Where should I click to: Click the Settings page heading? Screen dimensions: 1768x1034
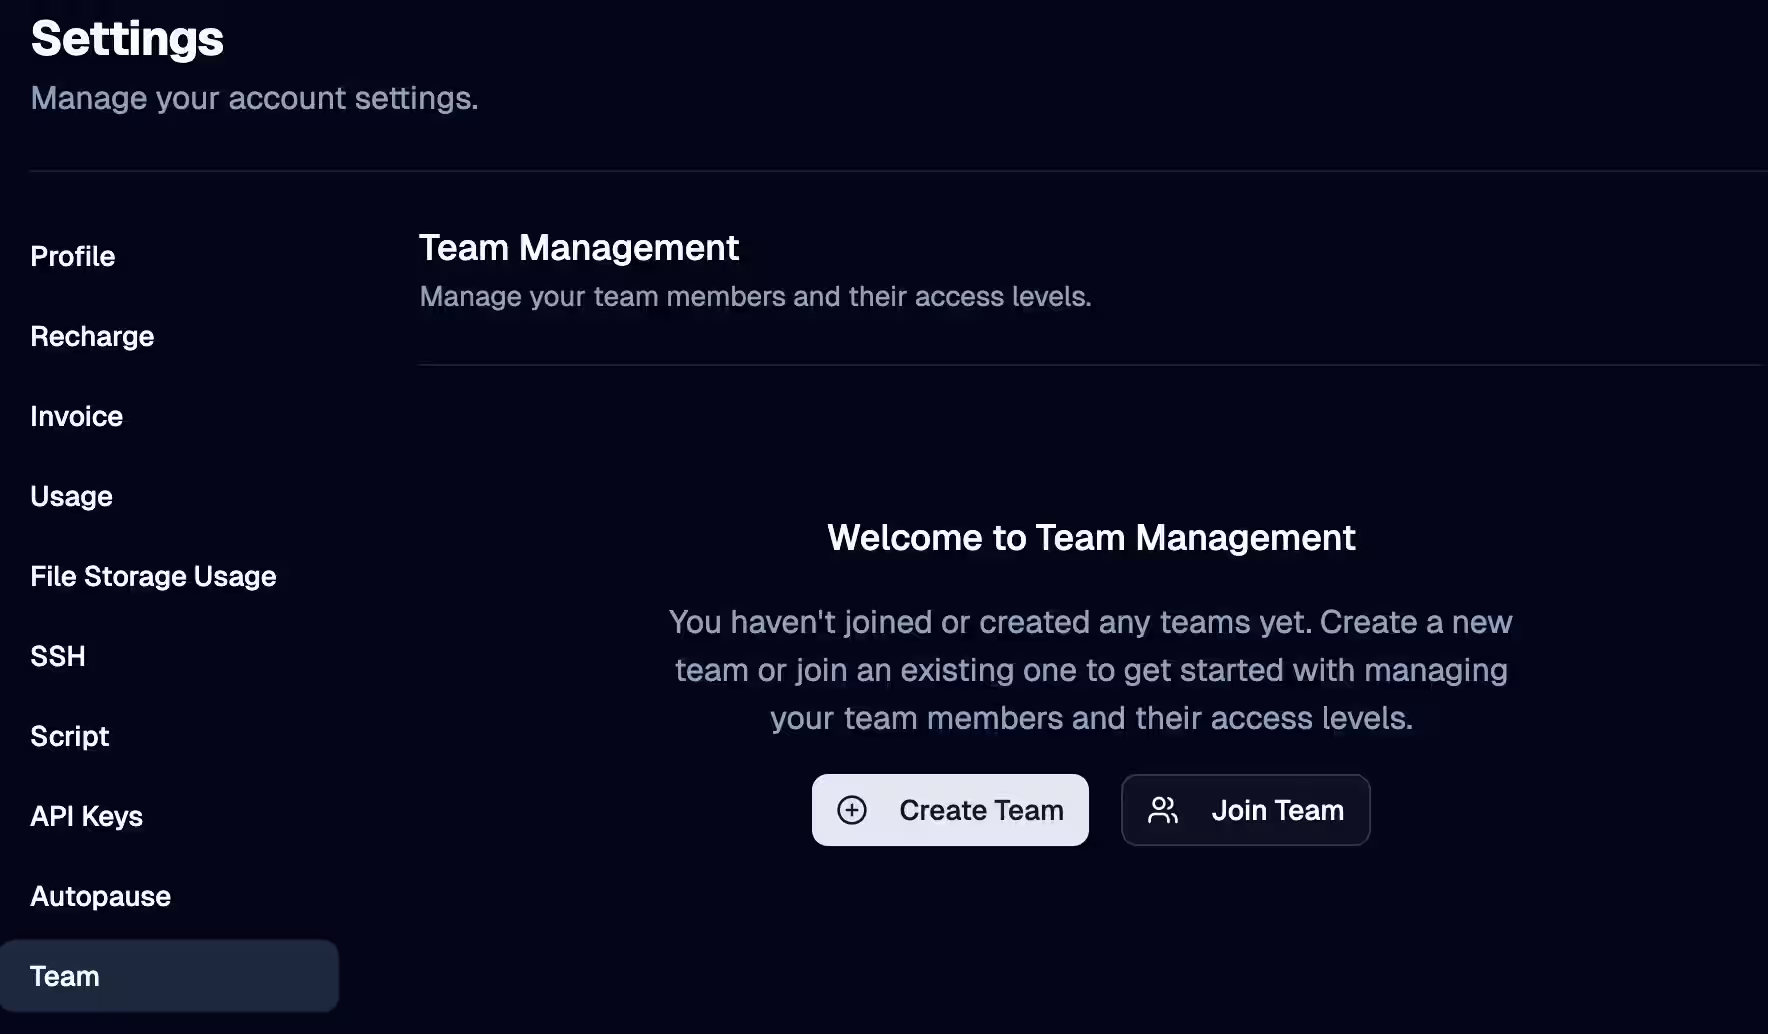pyautogui.click(x=126, y=39)
